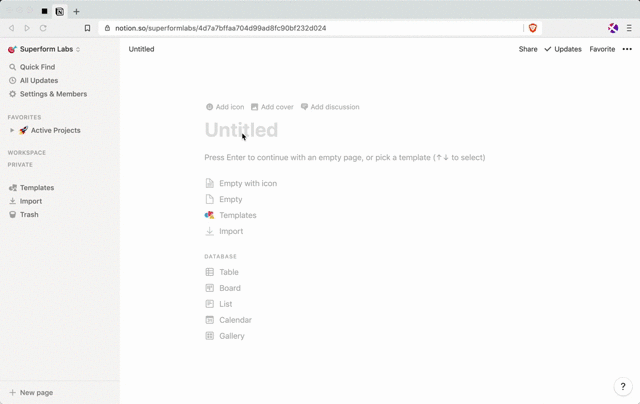Click the Trash text label
This screenshot has height=404, width=640.
29,215
